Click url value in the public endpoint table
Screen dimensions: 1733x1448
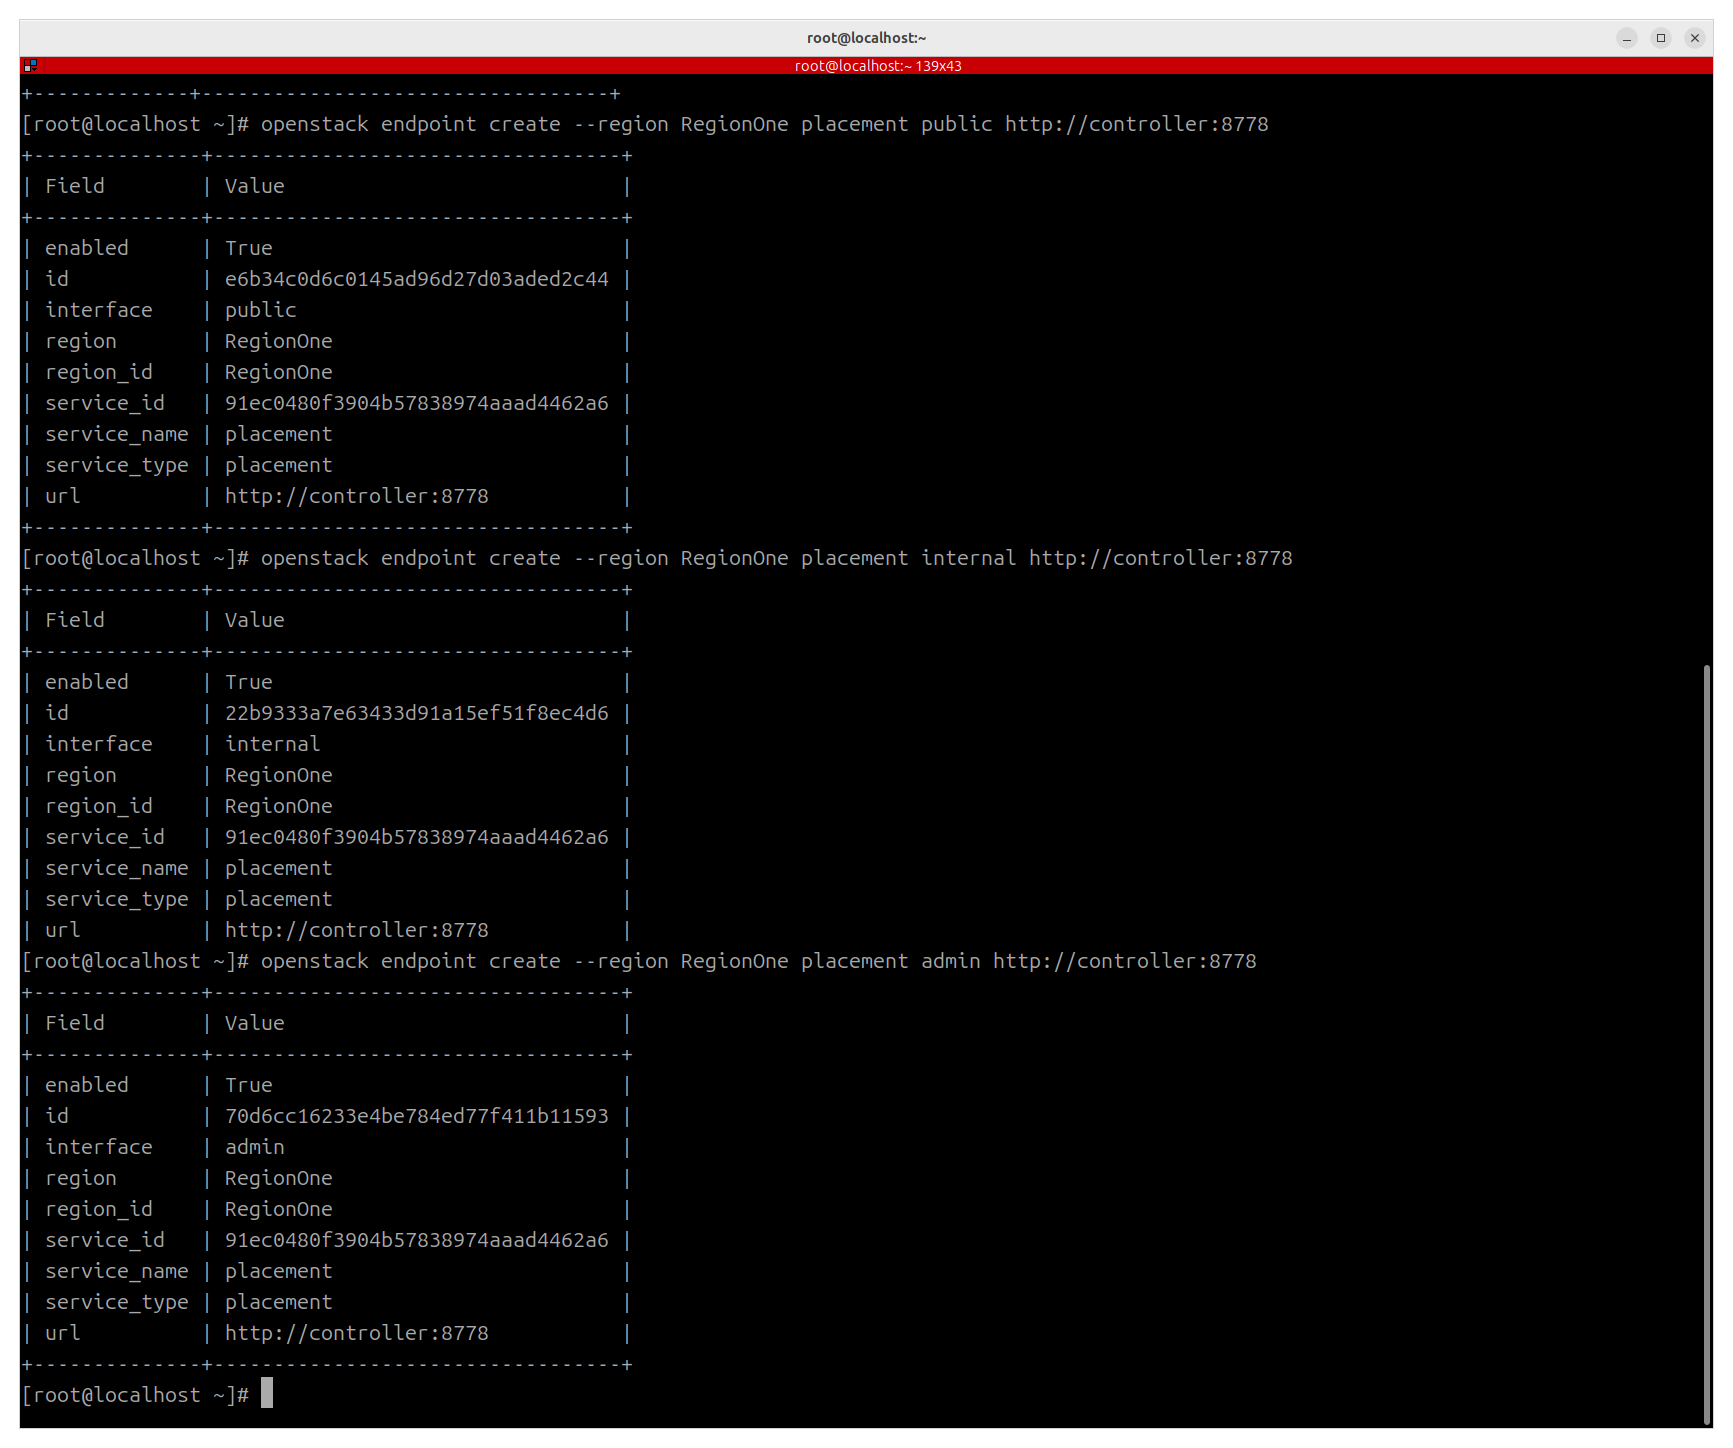(x=356, y=496)
